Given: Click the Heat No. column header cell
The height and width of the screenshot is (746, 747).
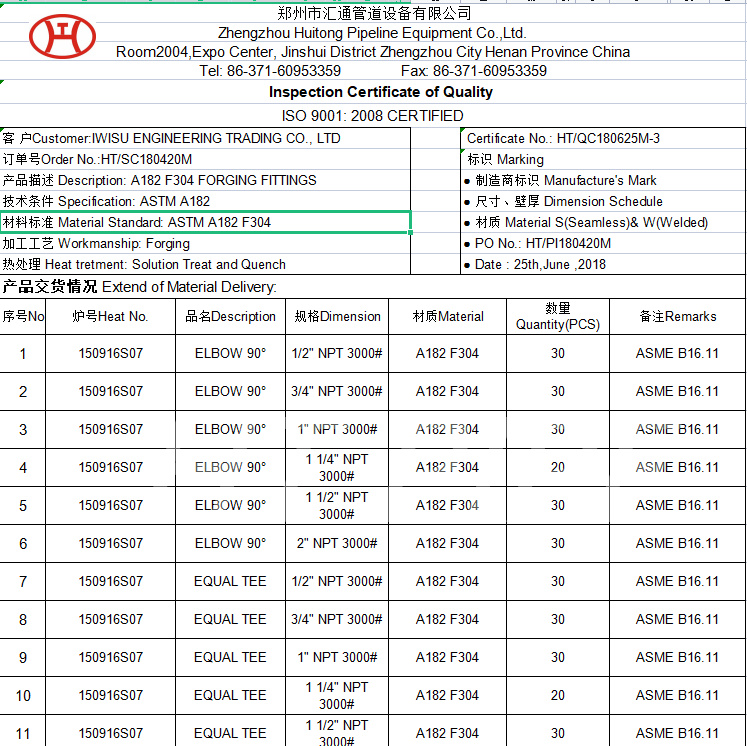Looking at the screenshot, I should click(111, 316).
